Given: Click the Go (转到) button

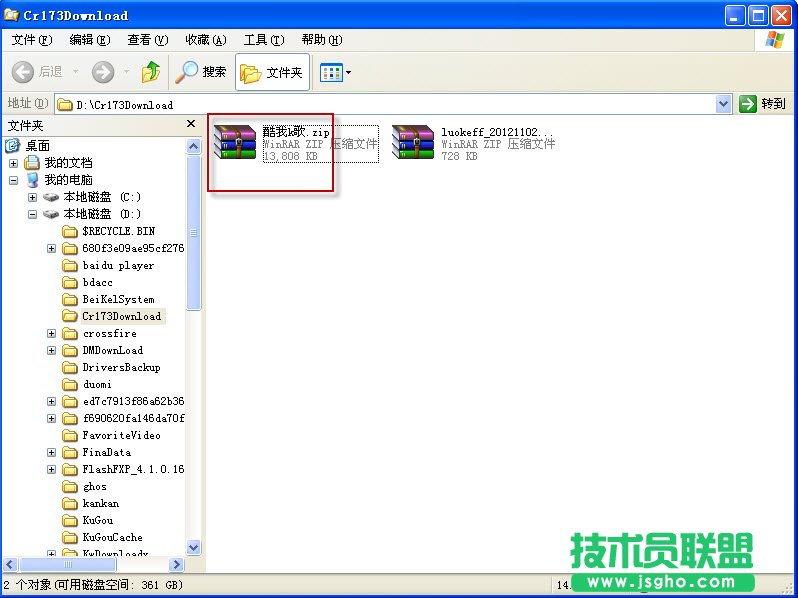Looking at the screenshot, I should (763, 104).
